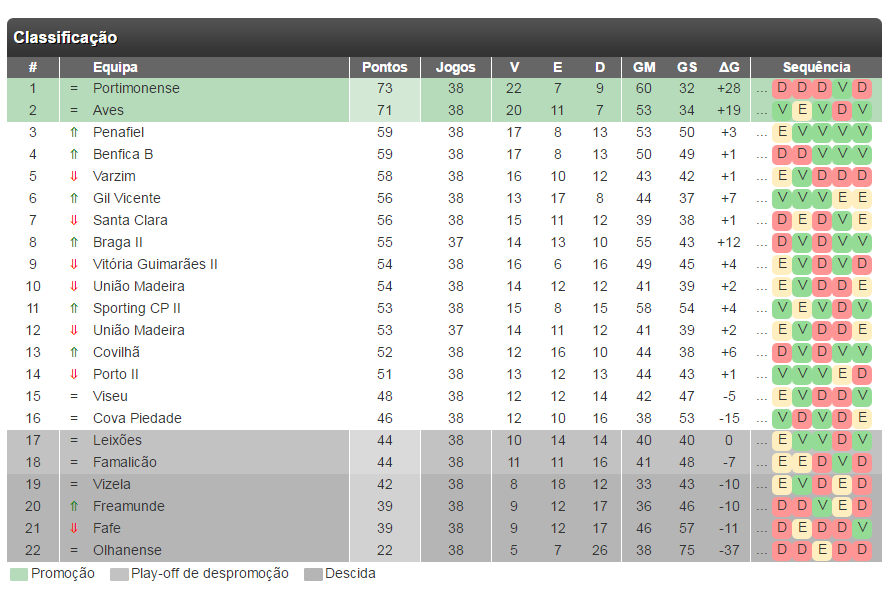Click the yellow E badge in Olhanense sequence
This screenshot has height=592, width=891.
(822, 550)
